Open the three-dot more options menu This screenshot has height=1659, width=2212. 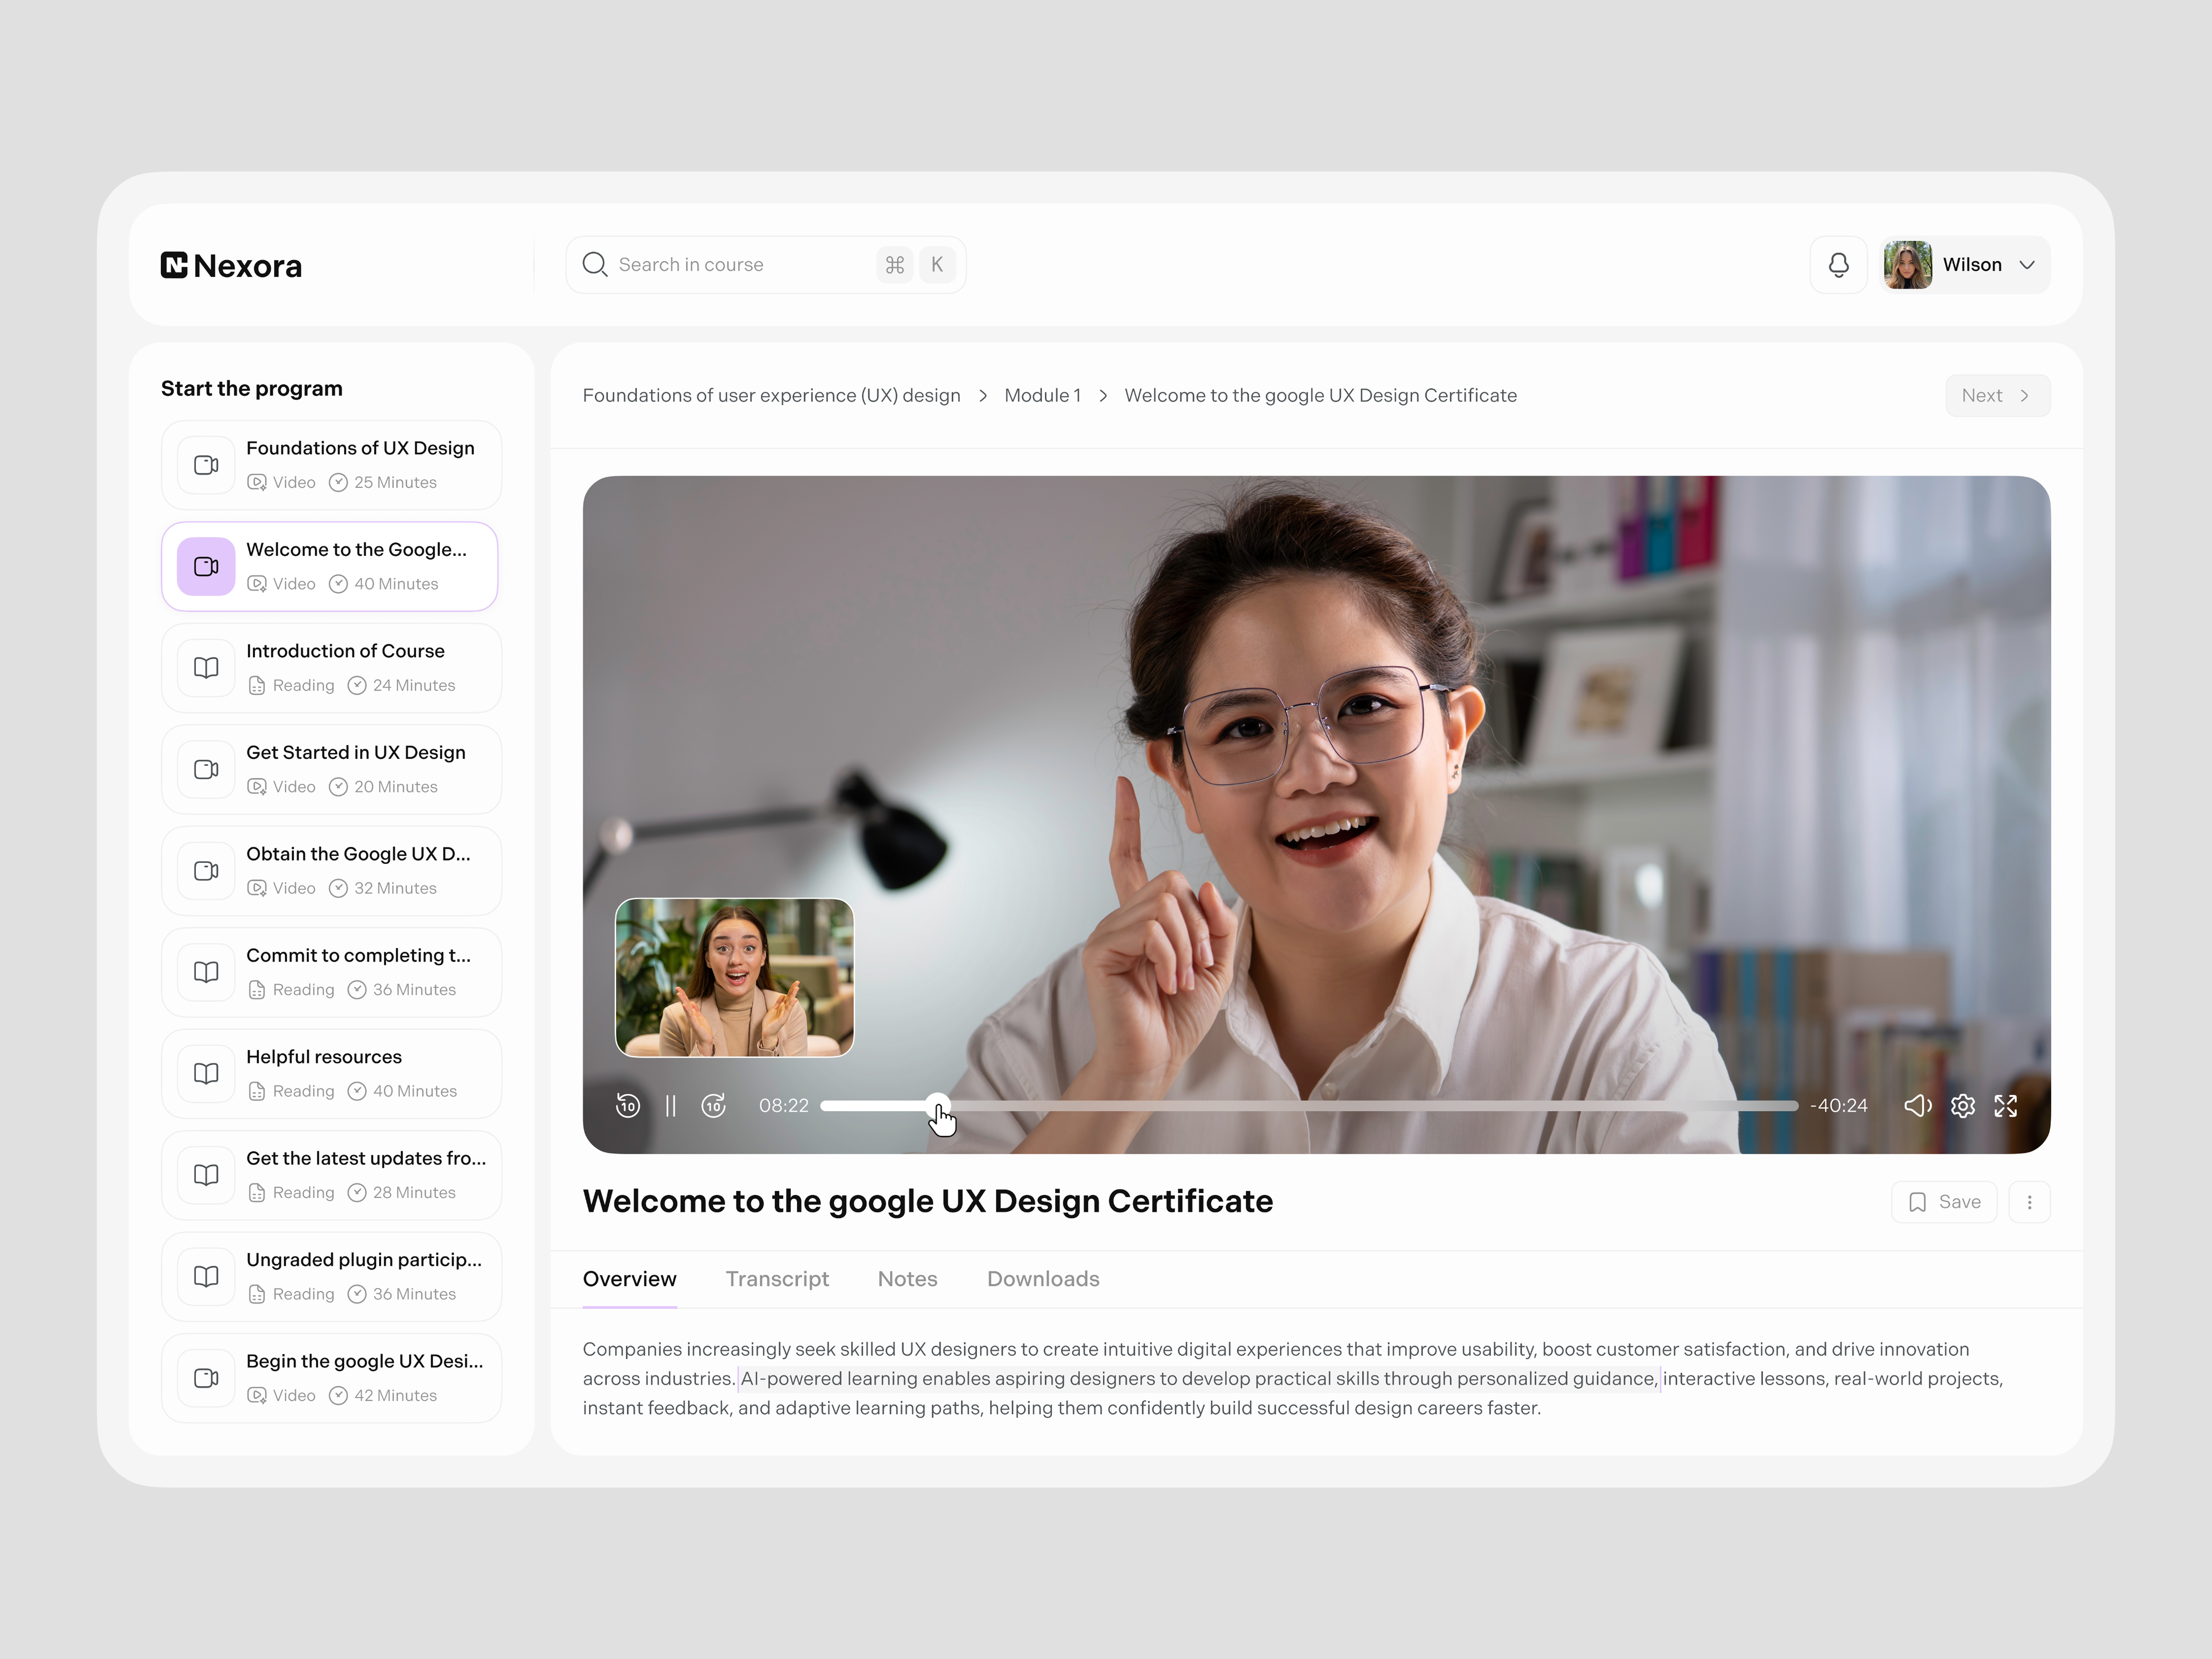coord(2029,1202)
